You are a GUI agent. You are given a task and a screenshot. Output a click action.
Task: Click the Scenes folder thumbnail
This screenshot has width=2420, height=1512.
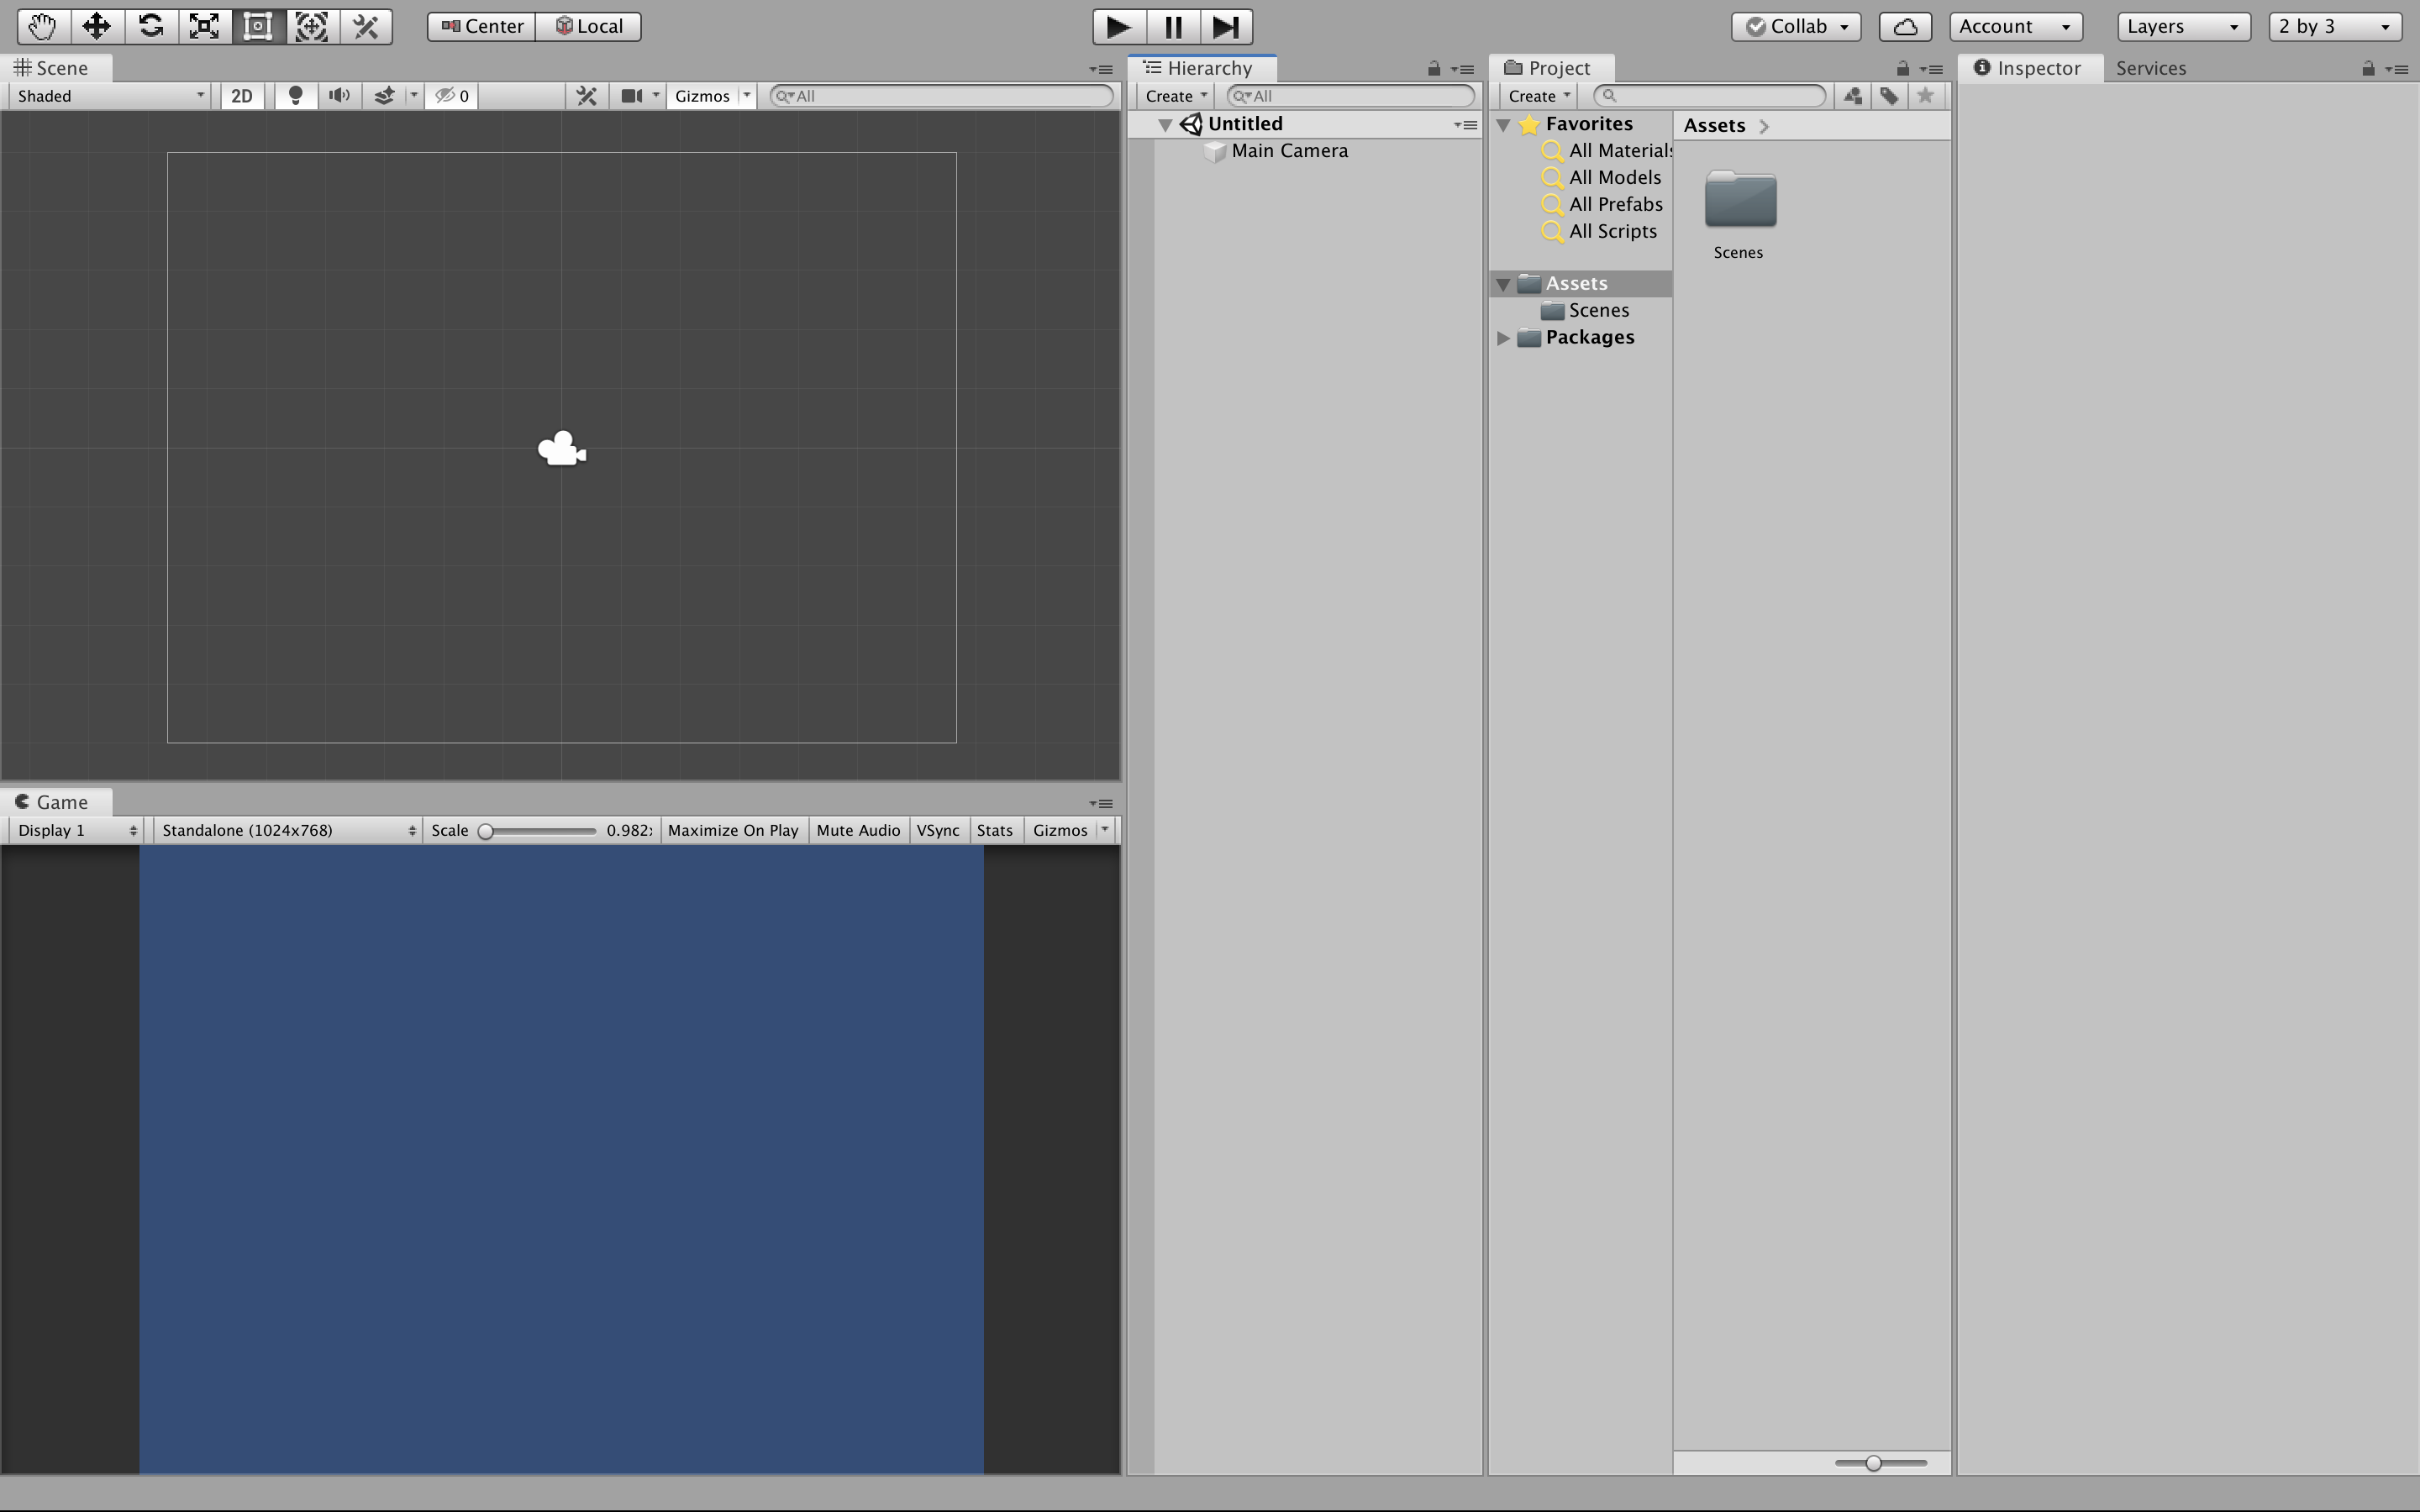point(1740,201)
